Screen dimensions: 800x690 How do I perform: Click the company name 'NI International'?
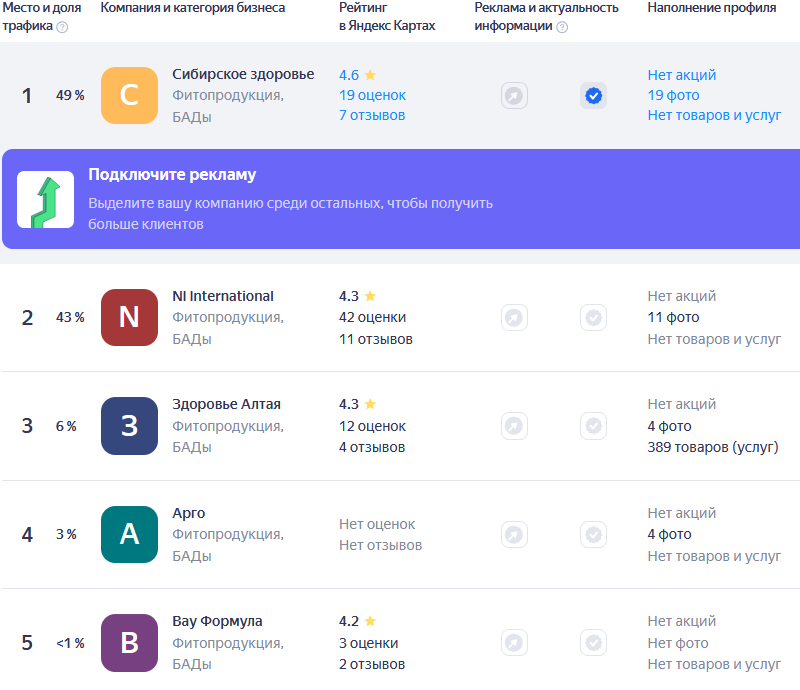click(223, 296)
